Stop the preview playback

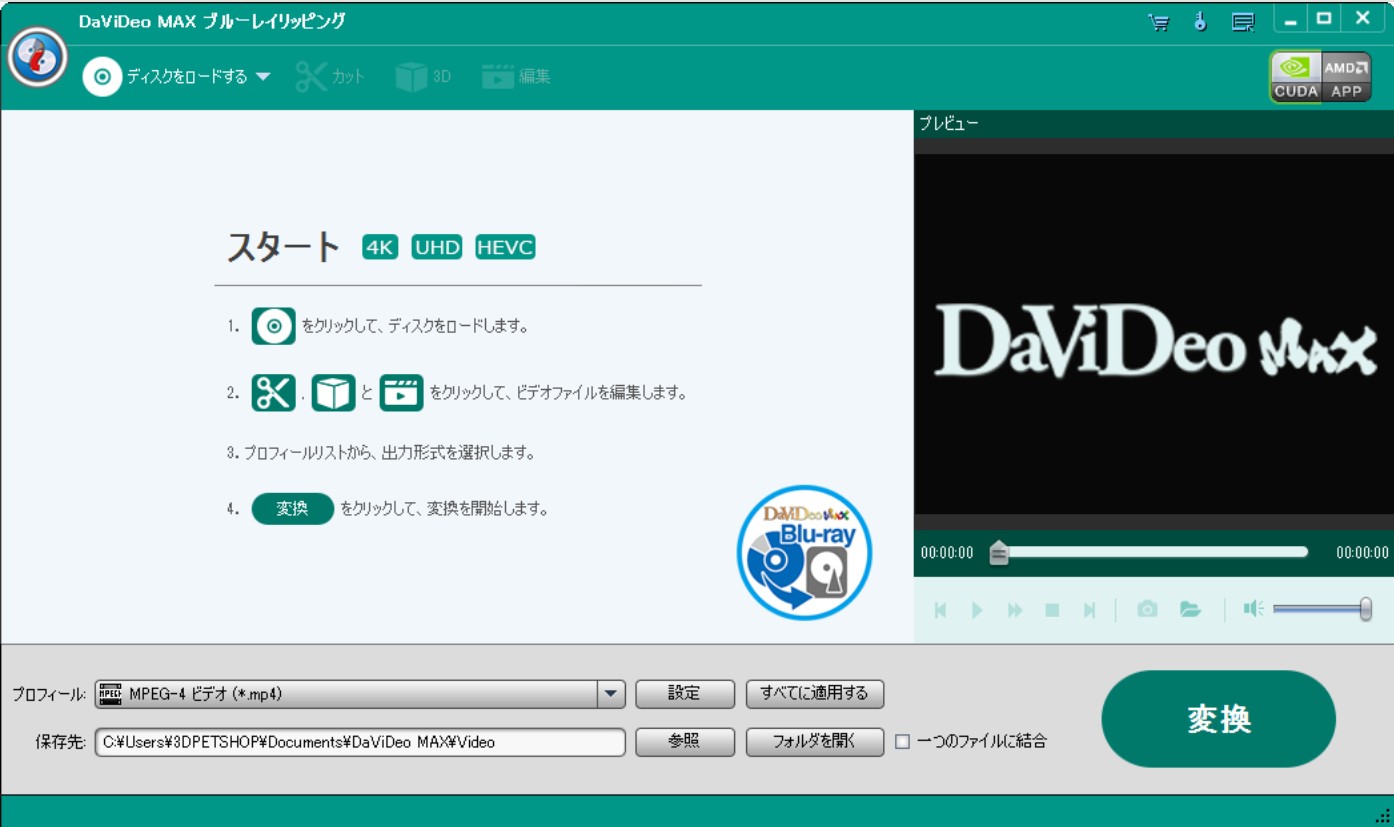pyautogui.click(x=1052, y=610)
